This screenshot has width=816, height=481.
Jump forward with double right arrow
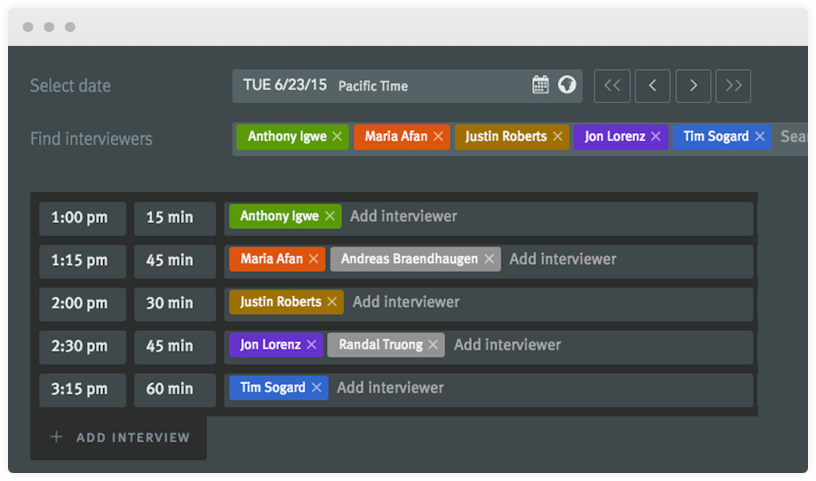click(x=733, y=86)
